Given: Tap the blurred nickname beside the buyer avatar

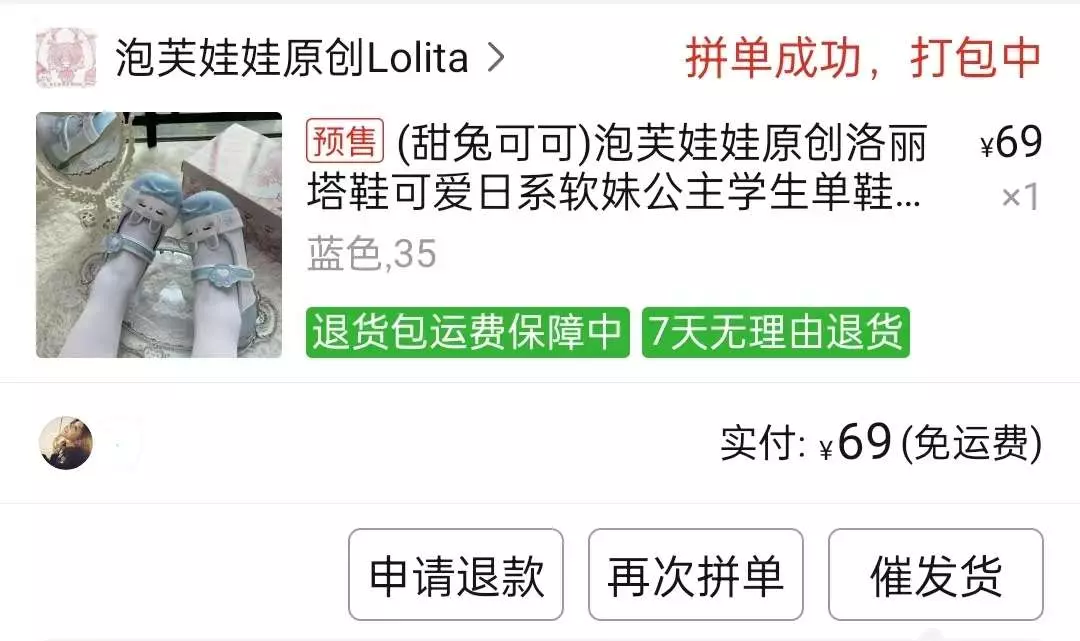Looking at the screenshot, I should coord(119,444).
